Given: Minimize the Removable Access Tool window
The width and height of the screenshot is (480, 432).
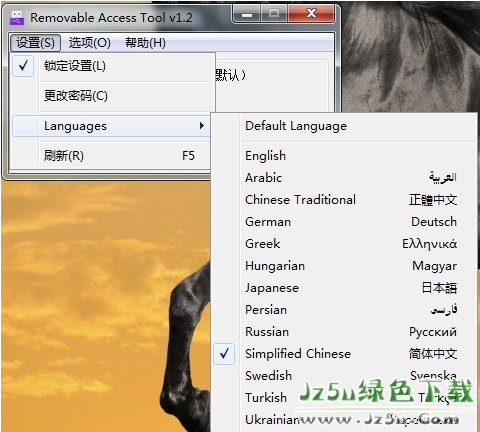Looking at the screenshot, I should 247,14.
